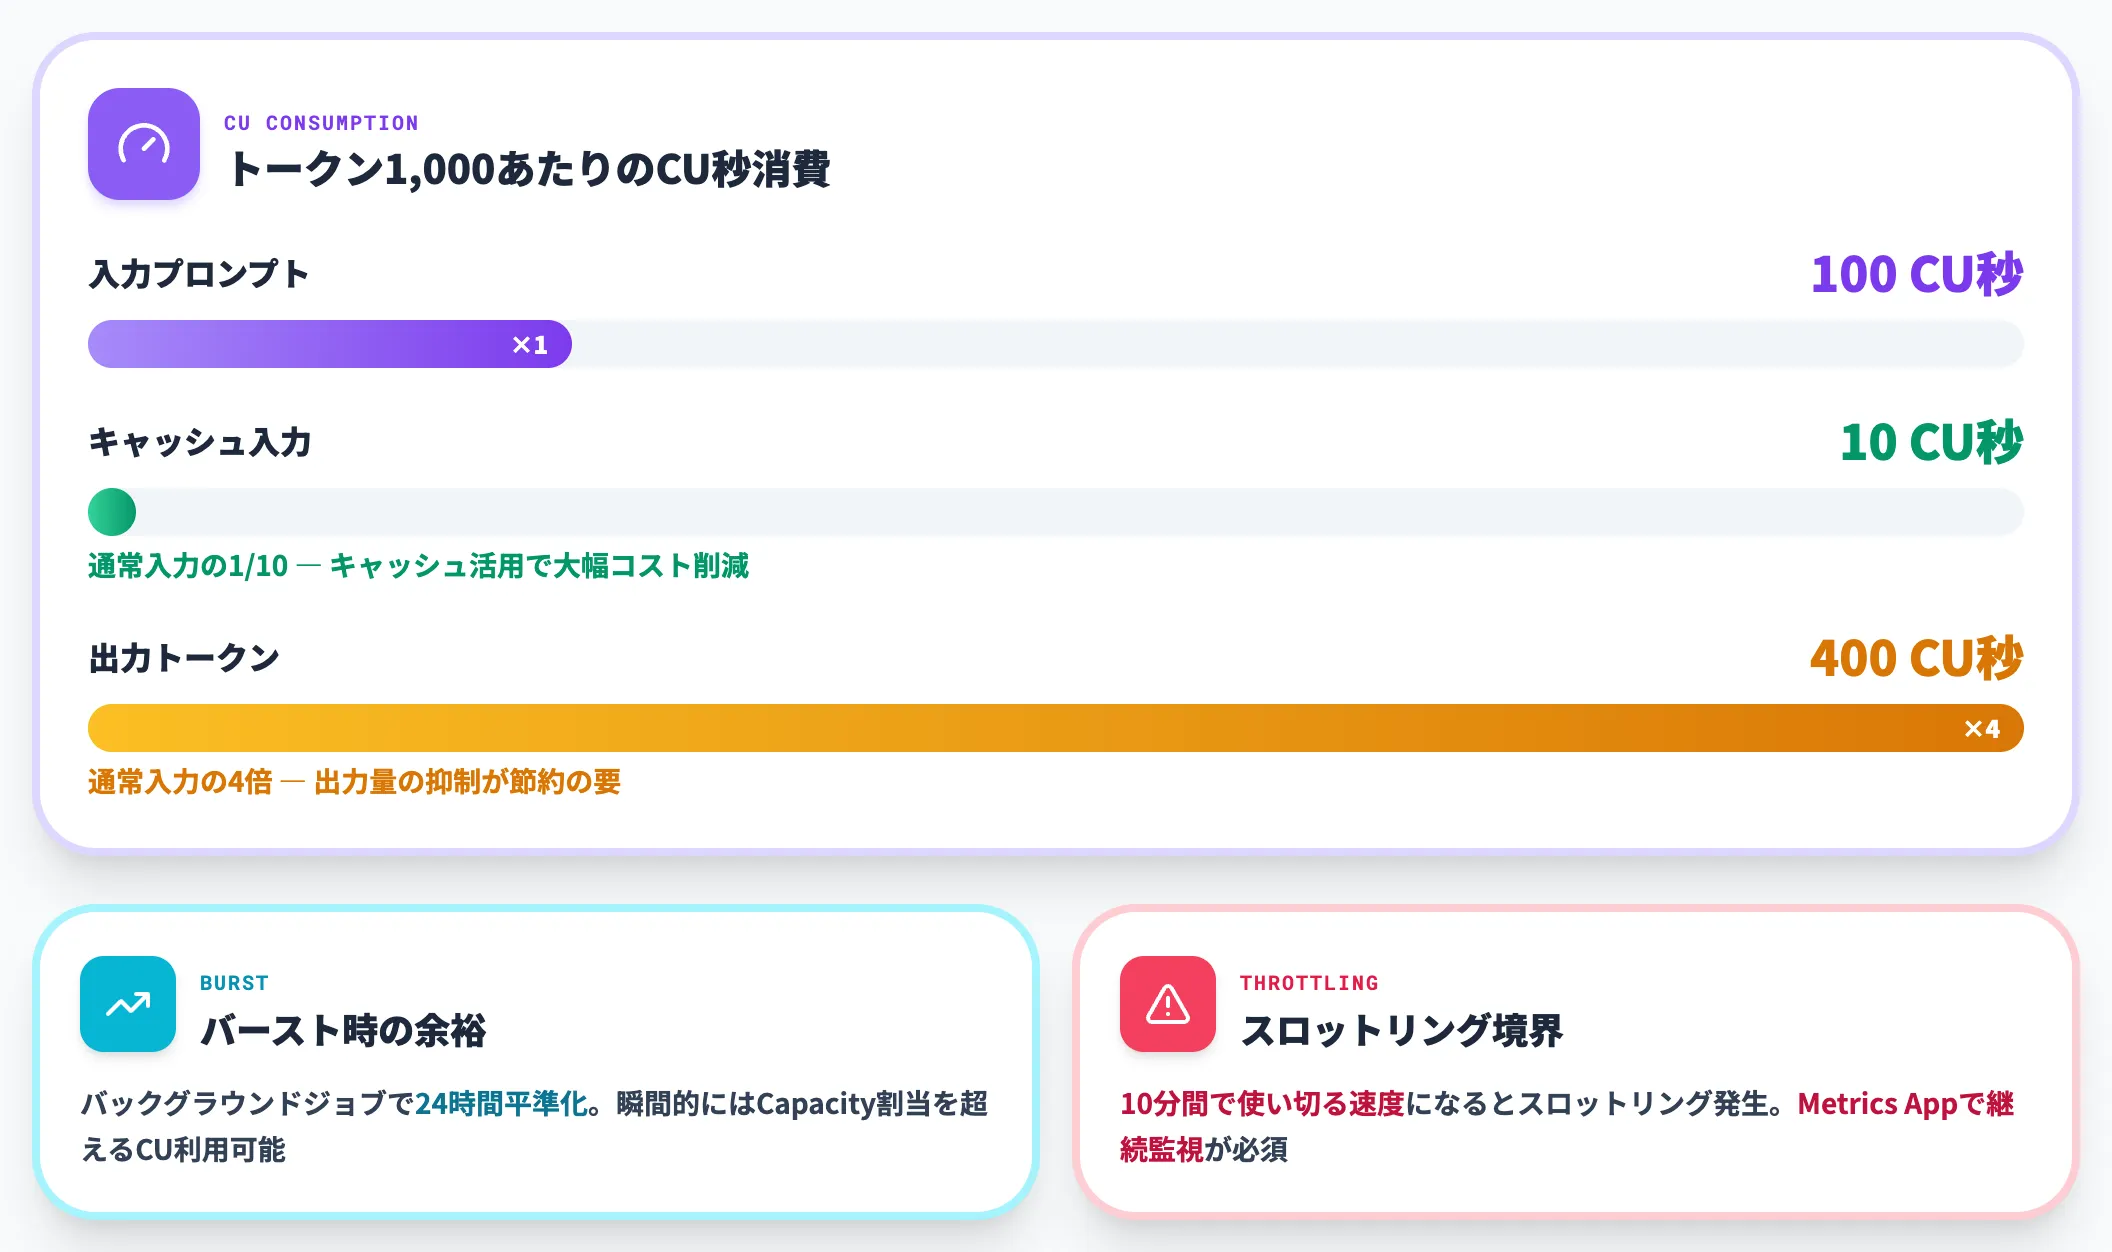
Task: Click the BURST label
Action: (x=234, y=983)
